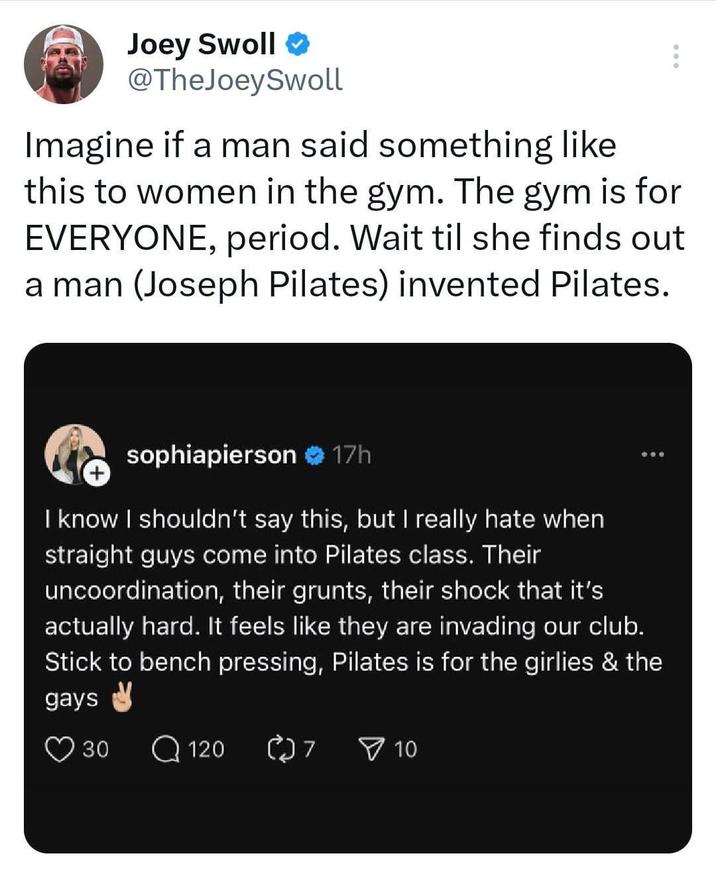The image size is (716, 876).
Task: View the 30 likes count
Action: [95, 749]
